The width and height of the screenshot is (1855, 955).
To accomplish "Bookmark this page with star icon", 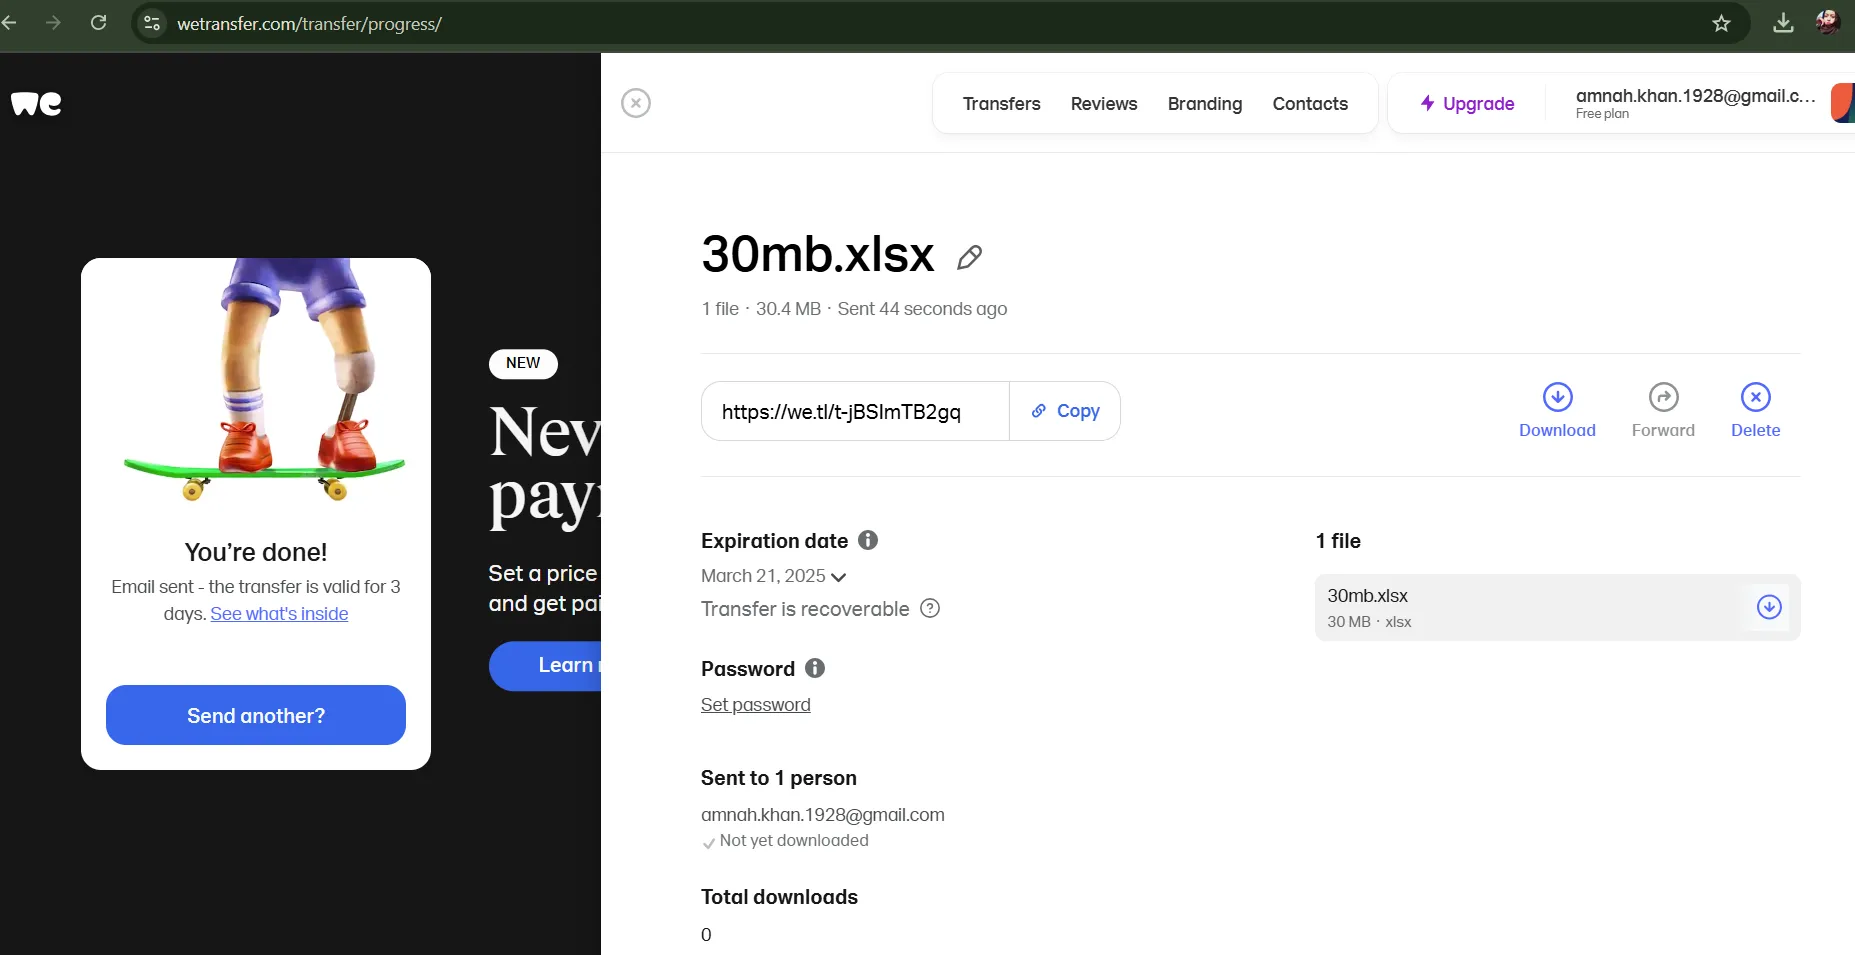I will [1721, 23].
